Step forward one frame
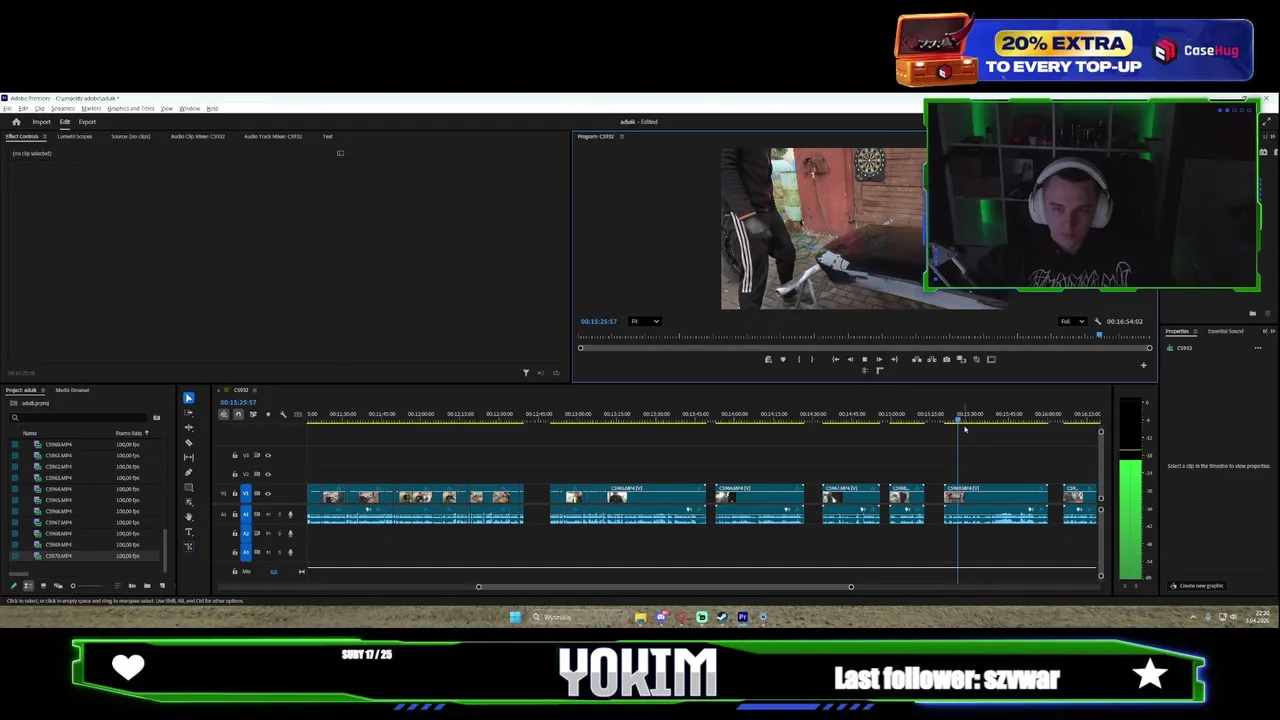Viewport: 1280px width, 720px height. 879,359
